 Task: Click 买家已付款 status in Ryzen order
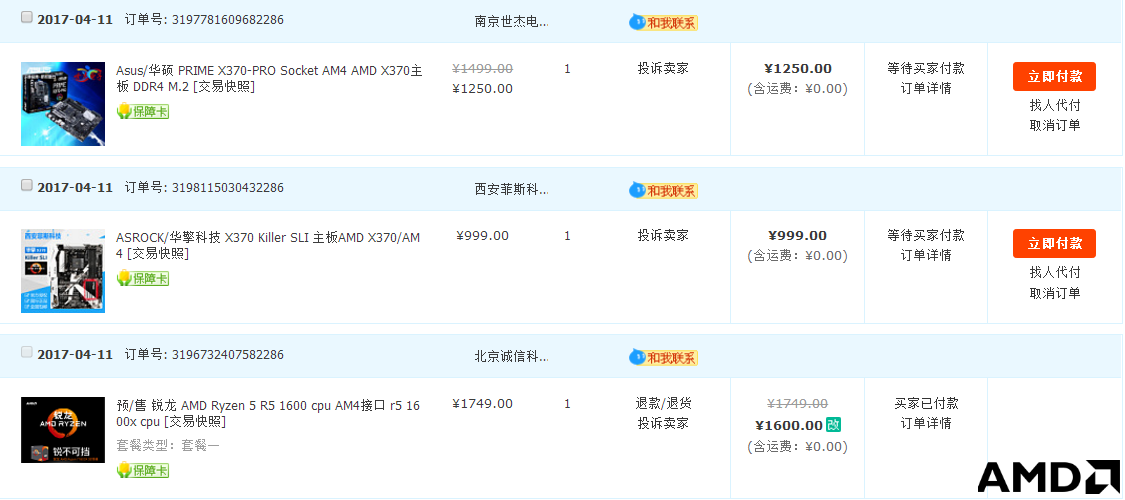click(x=926, y=403)
